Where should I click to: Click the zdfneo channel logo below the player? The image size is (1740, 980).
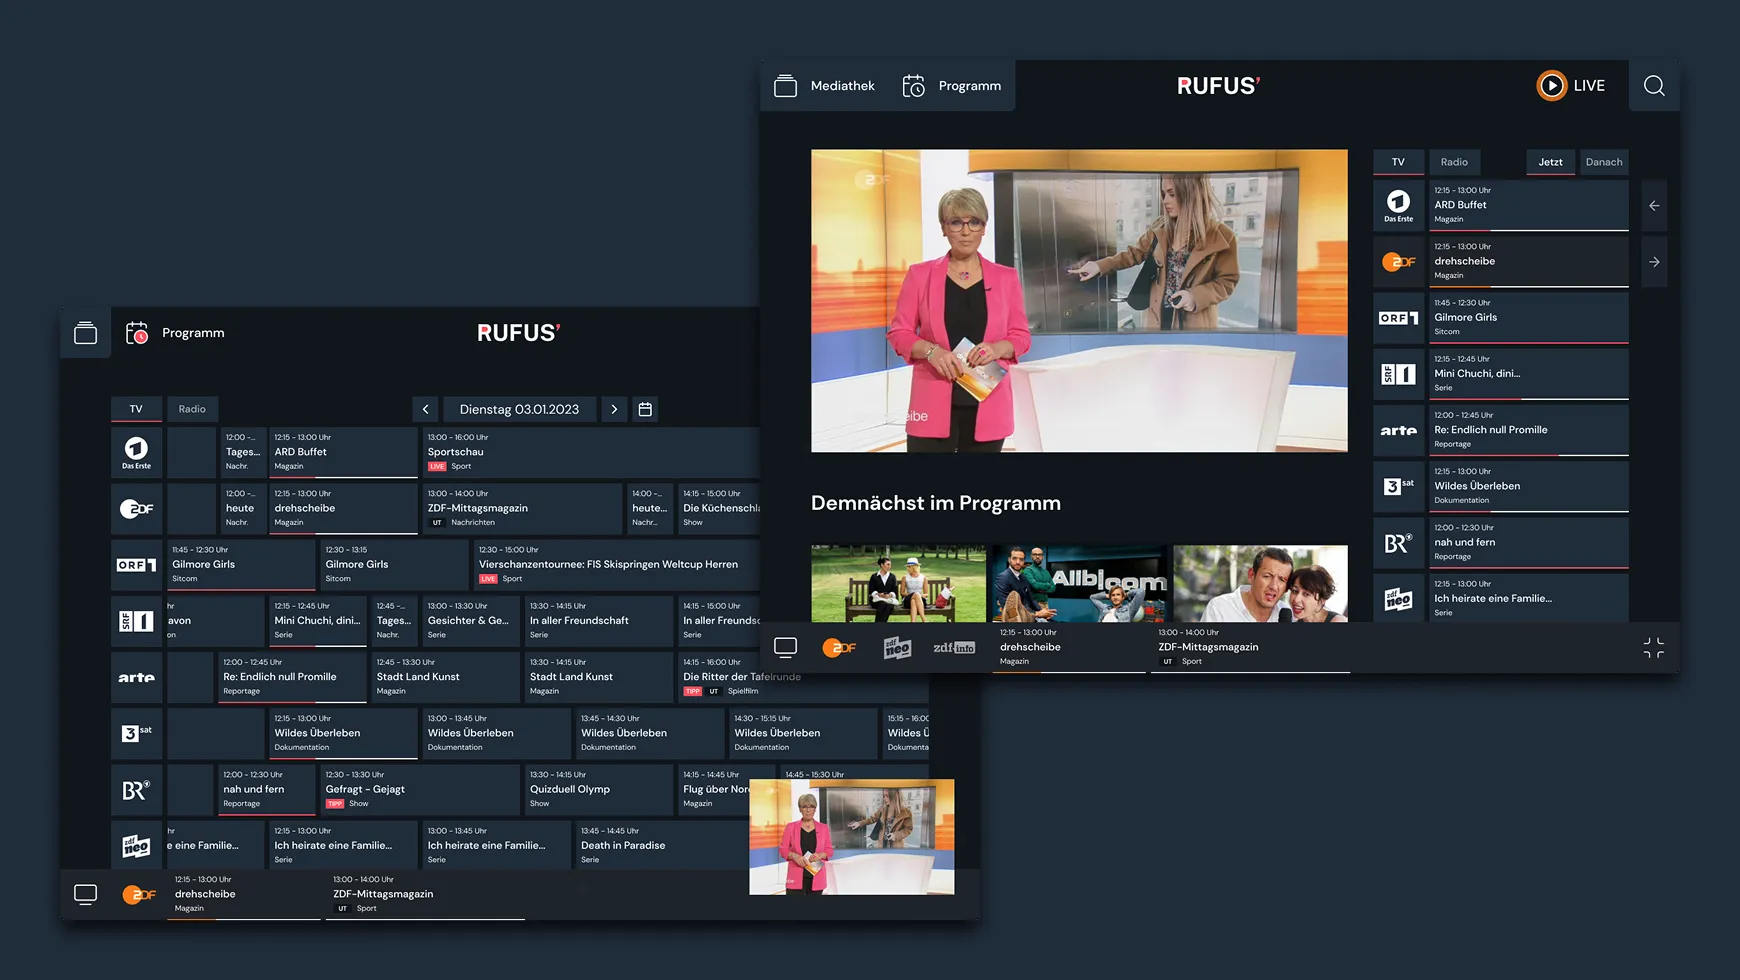[897, 647]
